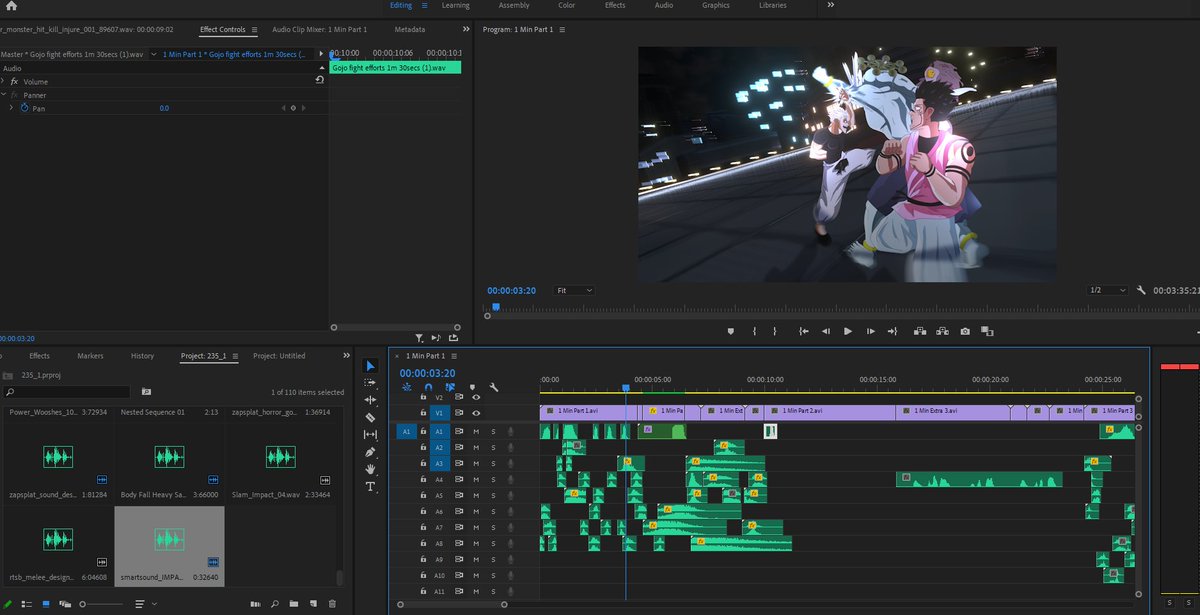Select the Ripple Edit tool
1200x615 pixels.
click(370, 400)
